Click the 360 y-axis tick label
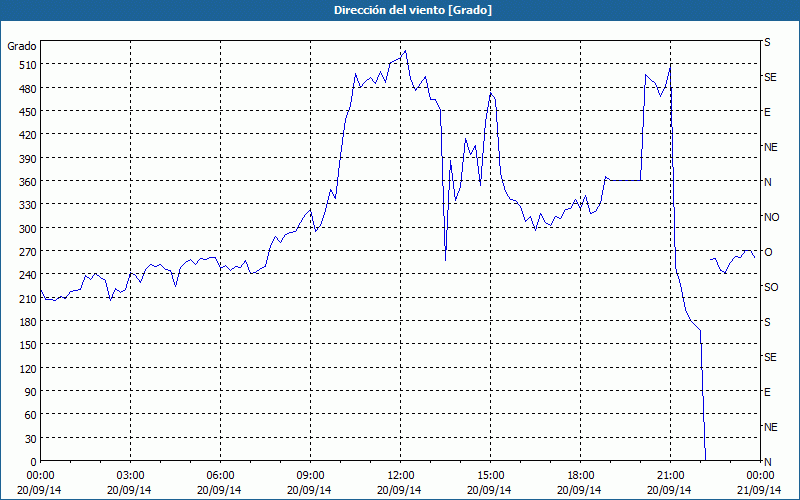The height and width of the screenshot is (500, 800). click(28, 182)
